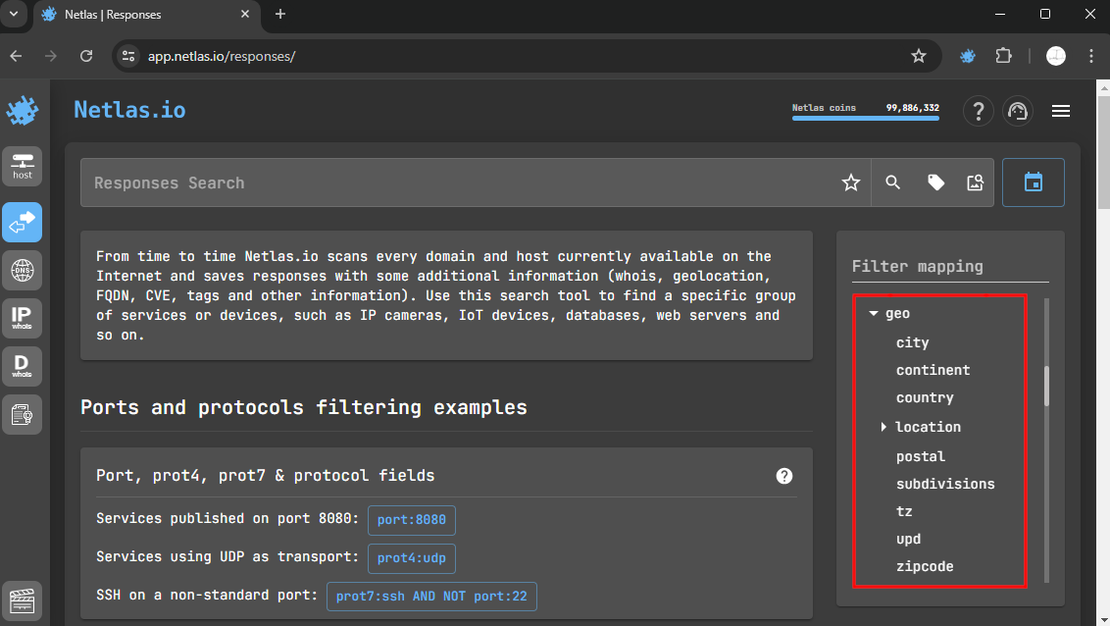Open help via the question mark icon

click(x=978, y=111)
